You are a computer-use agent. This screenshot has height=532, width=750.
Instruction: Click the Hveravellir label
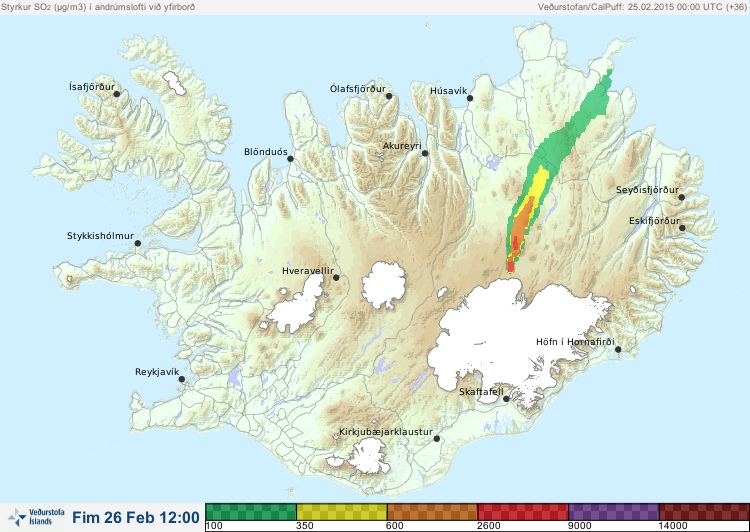click(x=308, y=271)
